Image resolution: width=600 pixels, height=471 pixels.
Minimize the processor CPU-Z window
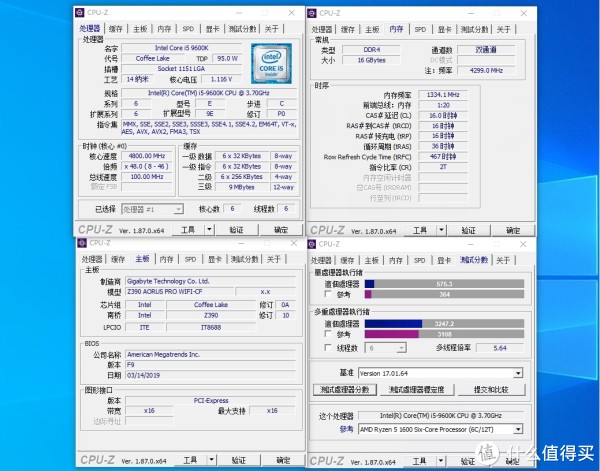click(239, 13)
